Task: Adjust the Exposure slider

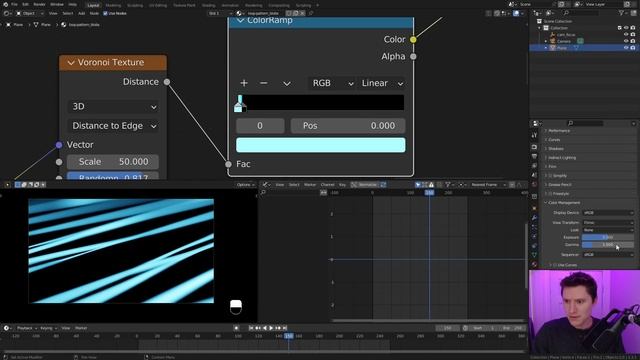Action: point(608,237)
